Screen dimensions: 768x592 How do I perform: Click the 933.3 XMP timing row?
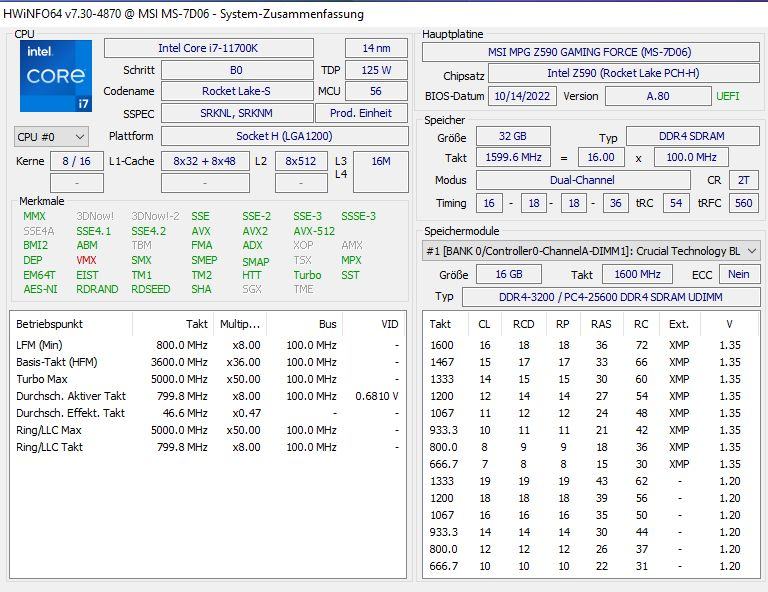pos(591,430)
